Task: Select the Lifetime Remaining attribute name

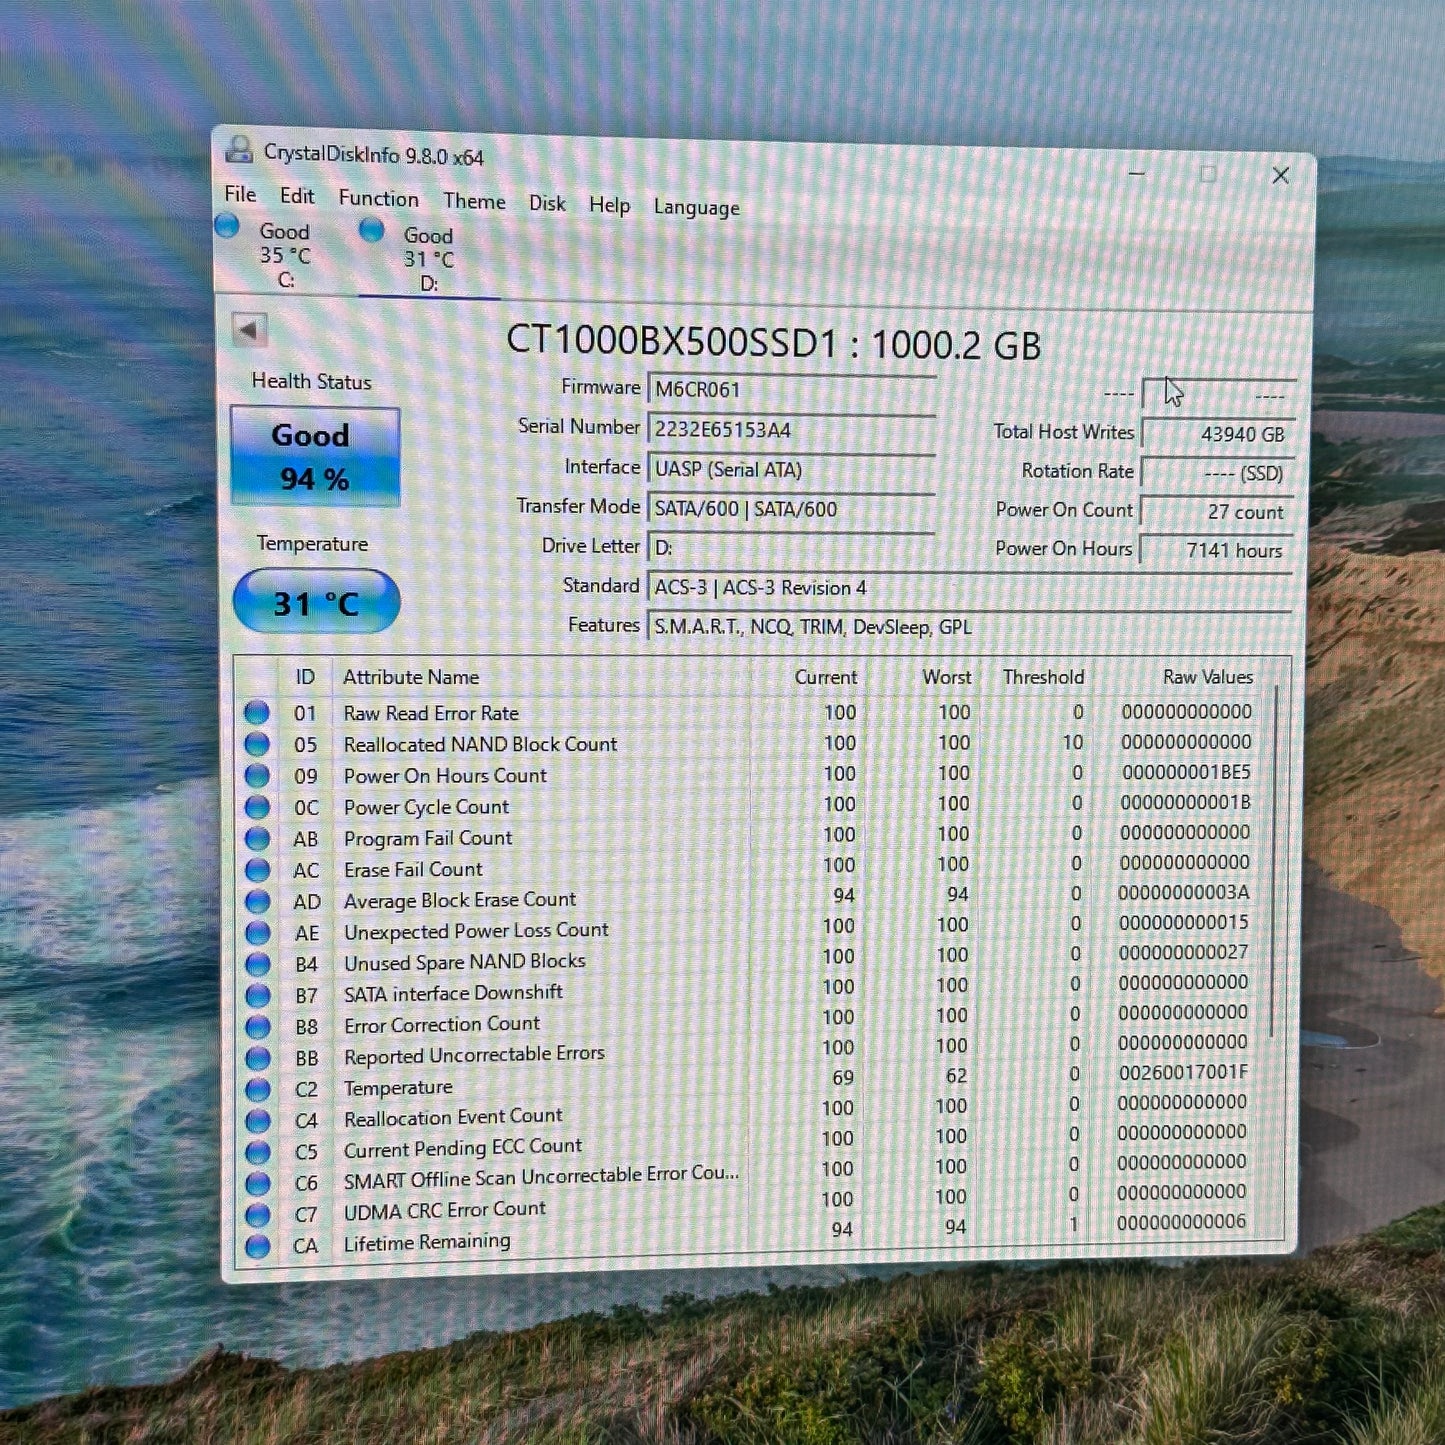Action: pyautogui.click(x=427, y=1242)
